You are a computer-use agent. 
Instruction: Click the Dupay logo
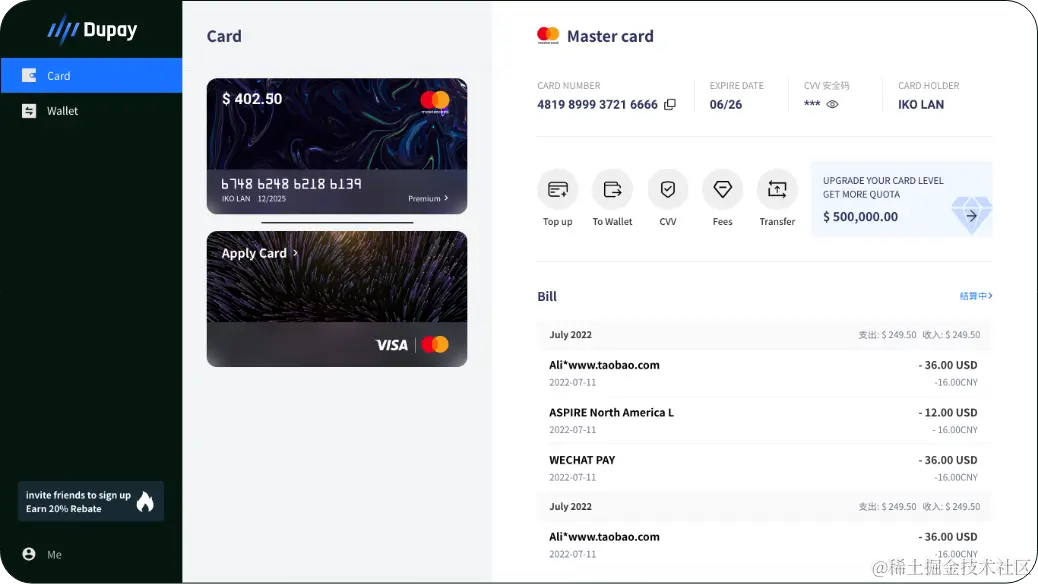click(x=92, y=30)
